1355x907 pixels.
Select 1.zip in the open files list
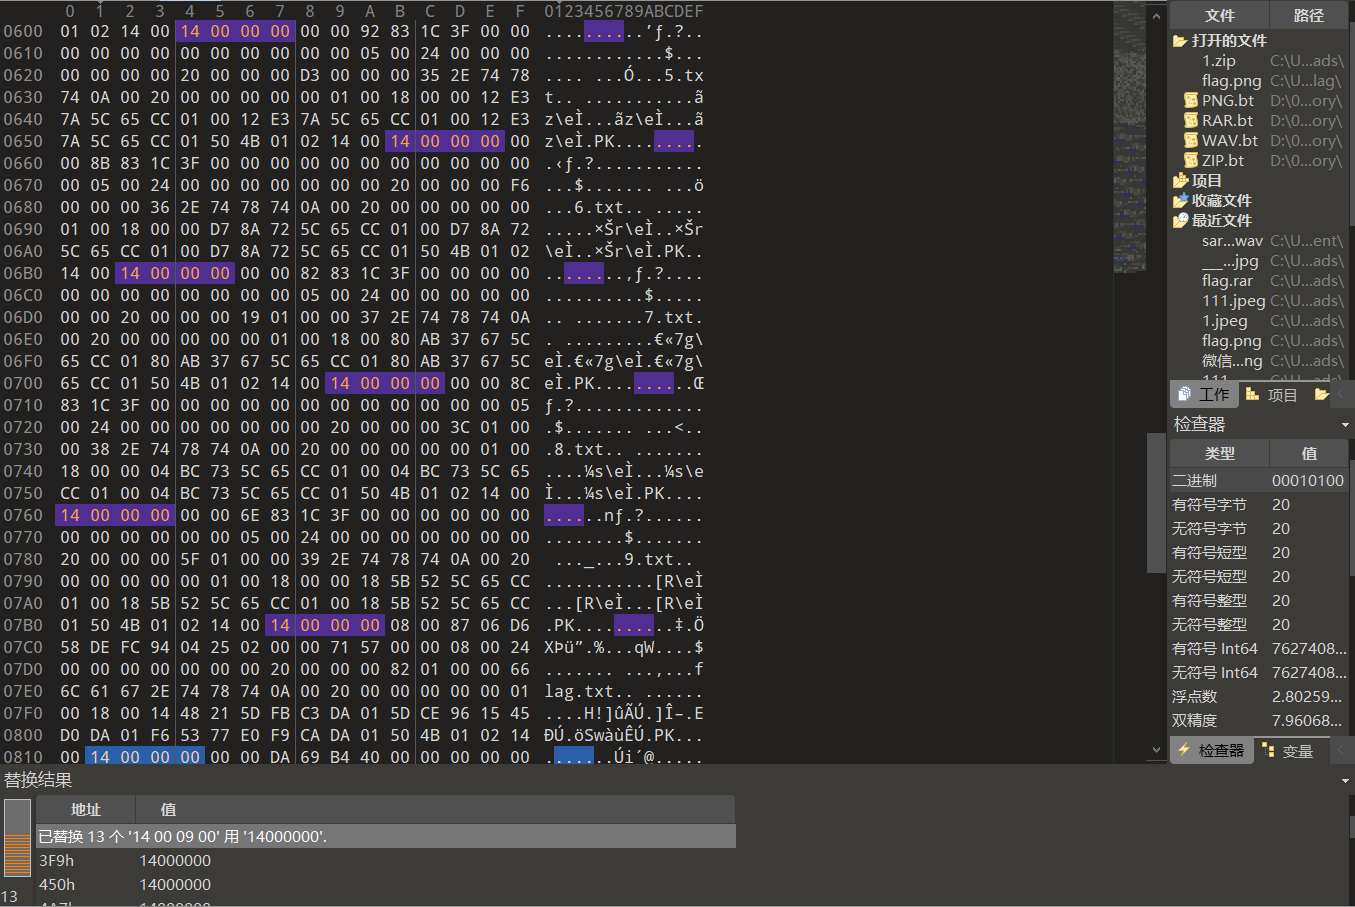click(x=1219, y=61)
